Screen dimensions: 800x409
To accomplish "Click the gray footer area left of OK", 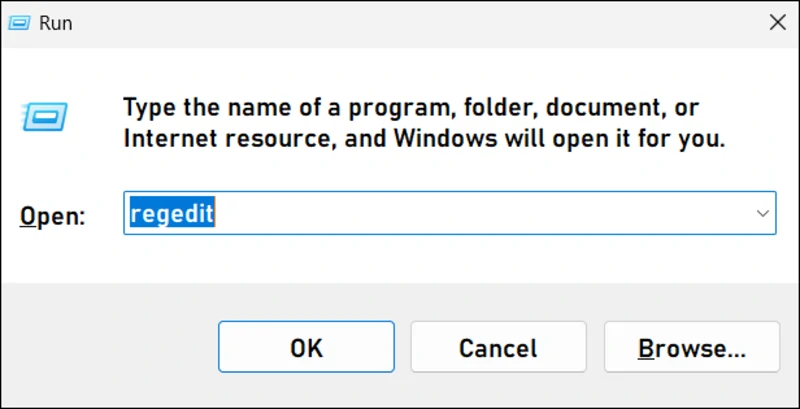I will [110, 347].
